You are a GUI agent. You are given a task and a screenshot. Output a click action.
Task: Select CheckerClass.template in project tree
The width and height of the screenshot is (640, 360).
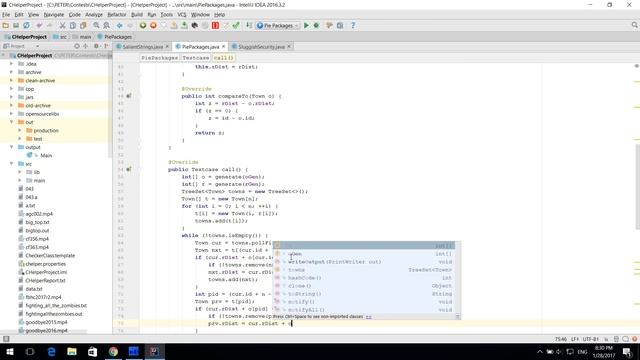pos(50,256)
